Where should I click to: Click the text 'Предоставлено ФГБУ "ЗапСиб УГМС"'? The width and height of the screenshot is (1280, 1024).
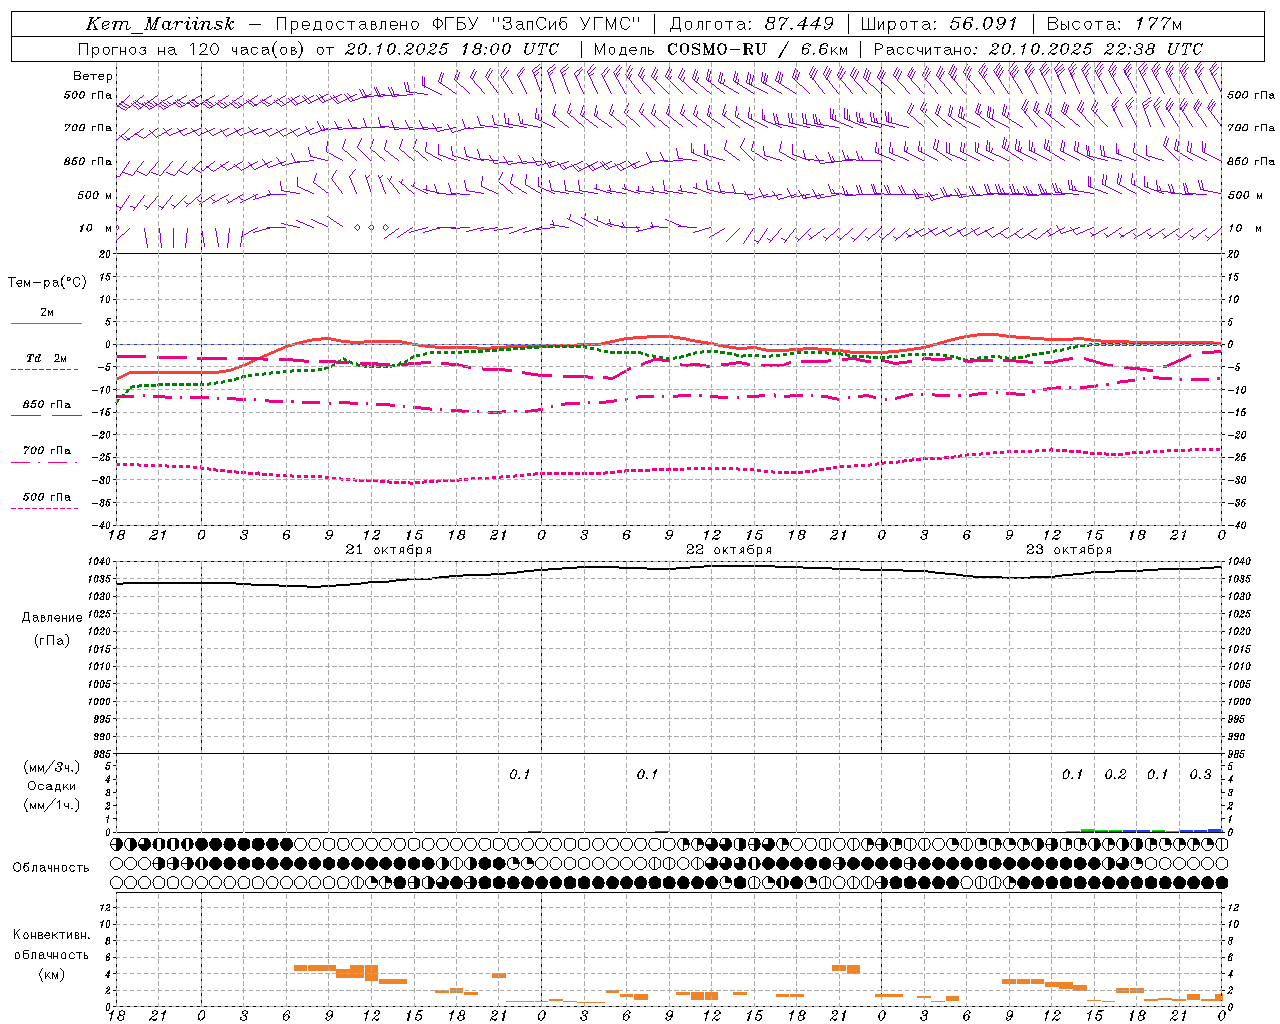(x=457, y=24)
